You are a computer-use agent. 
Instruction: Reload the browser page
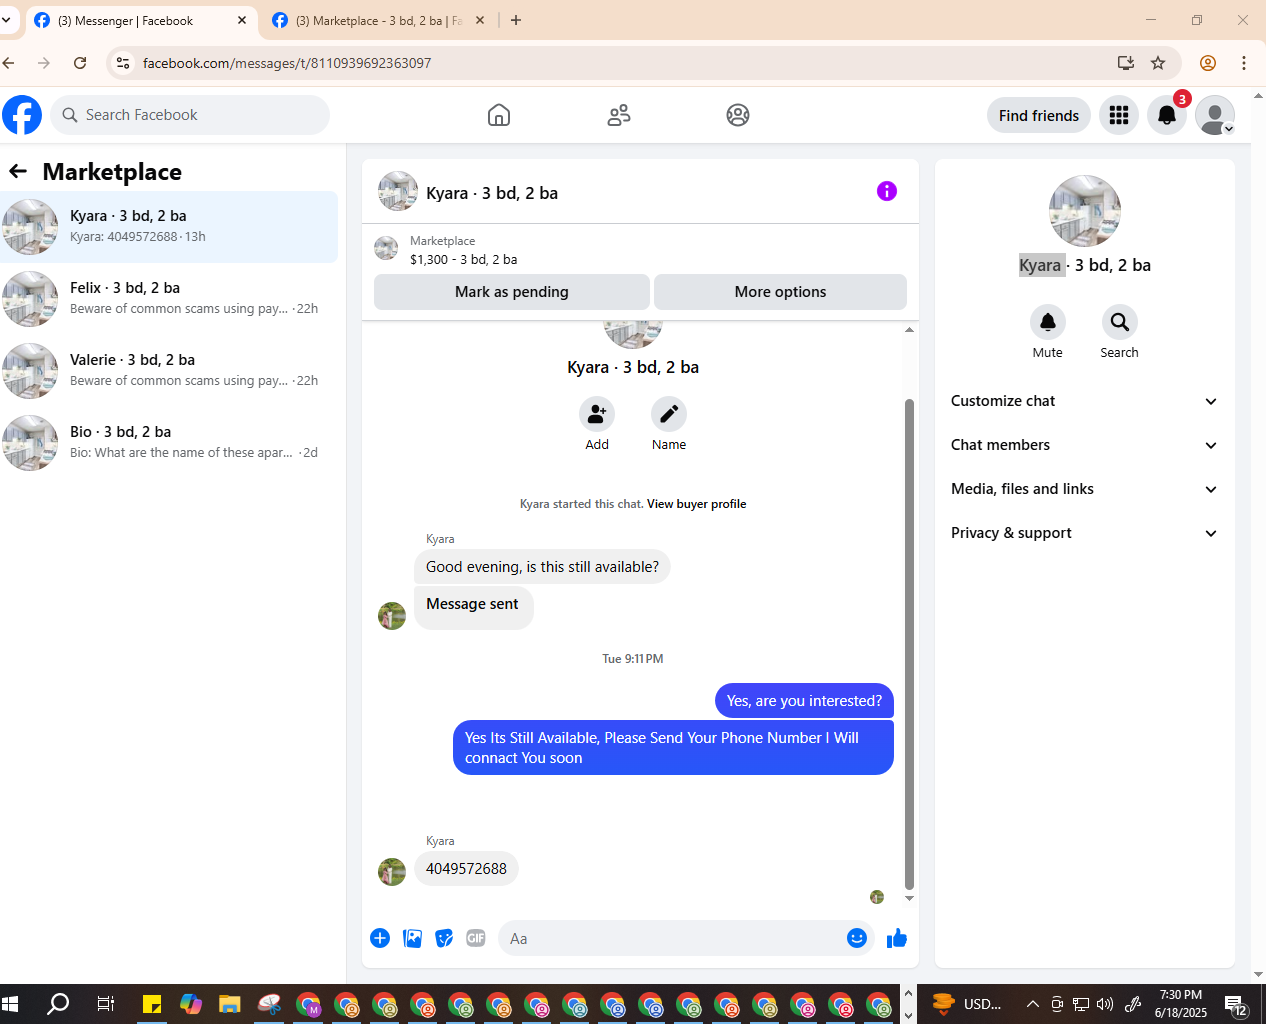[x=80, y=63]
